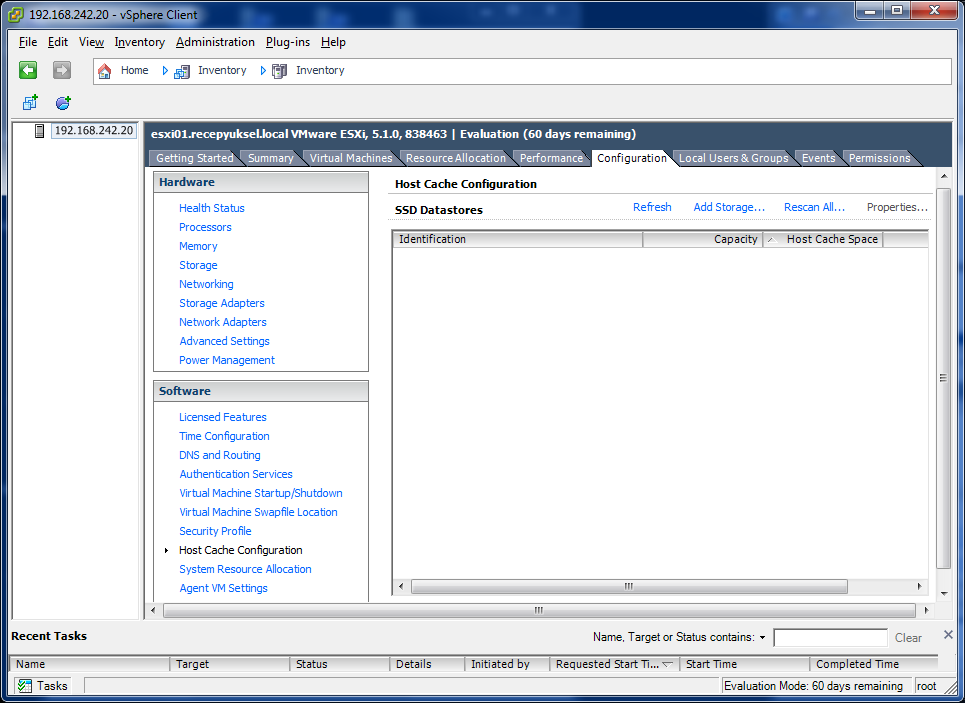
Task: Open Power Management link
Action: tap(227, 361)
